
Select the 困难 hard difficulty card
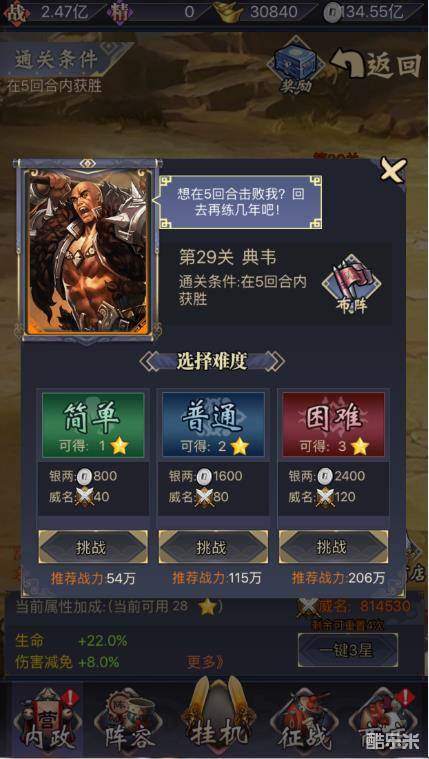coord(333,425)
